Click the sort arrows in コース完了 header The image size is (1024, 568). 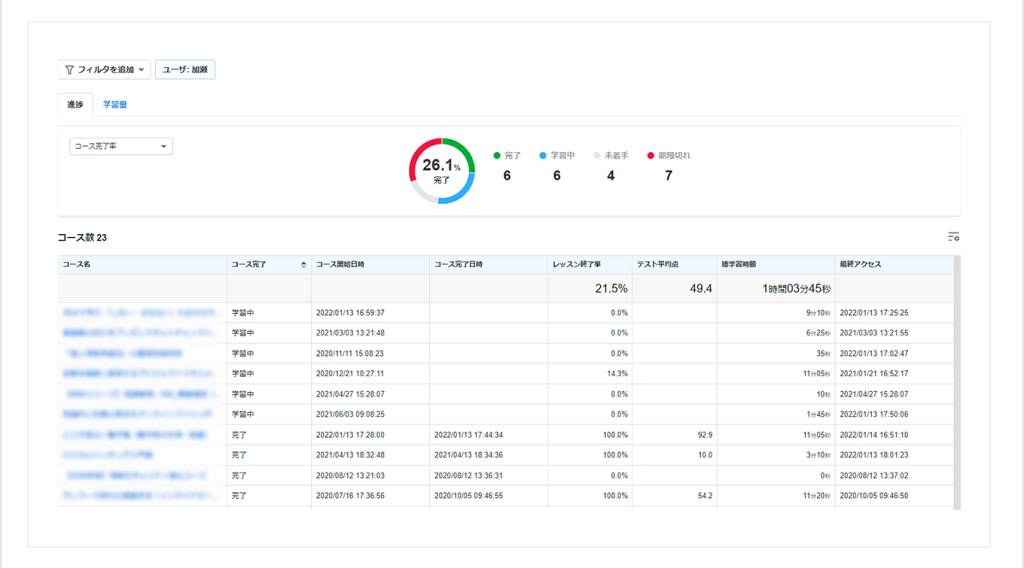(x=303, y=265)
